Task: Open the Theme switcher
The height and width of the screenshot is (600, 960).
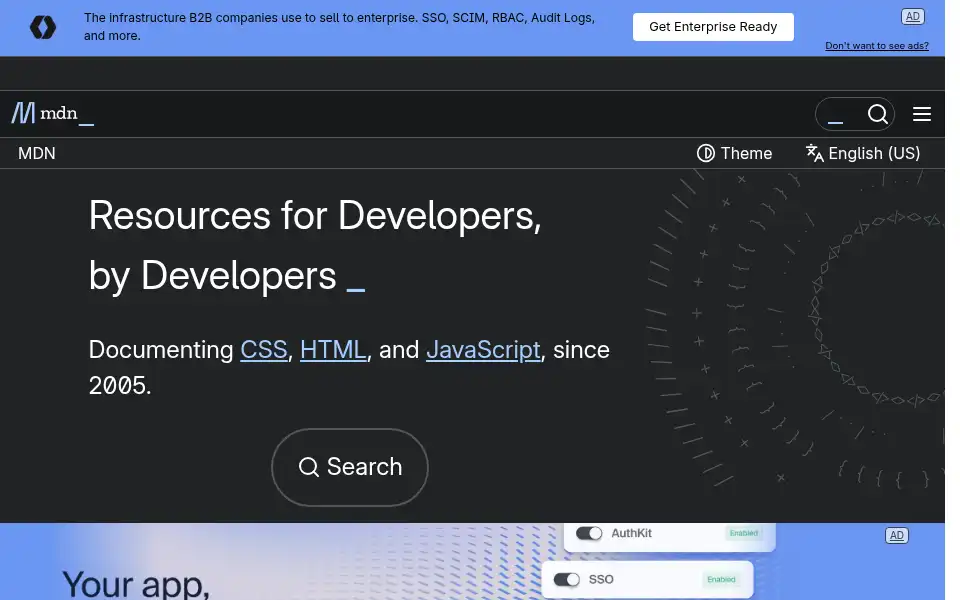Action: pyautogui.click(x=734, y=153)
